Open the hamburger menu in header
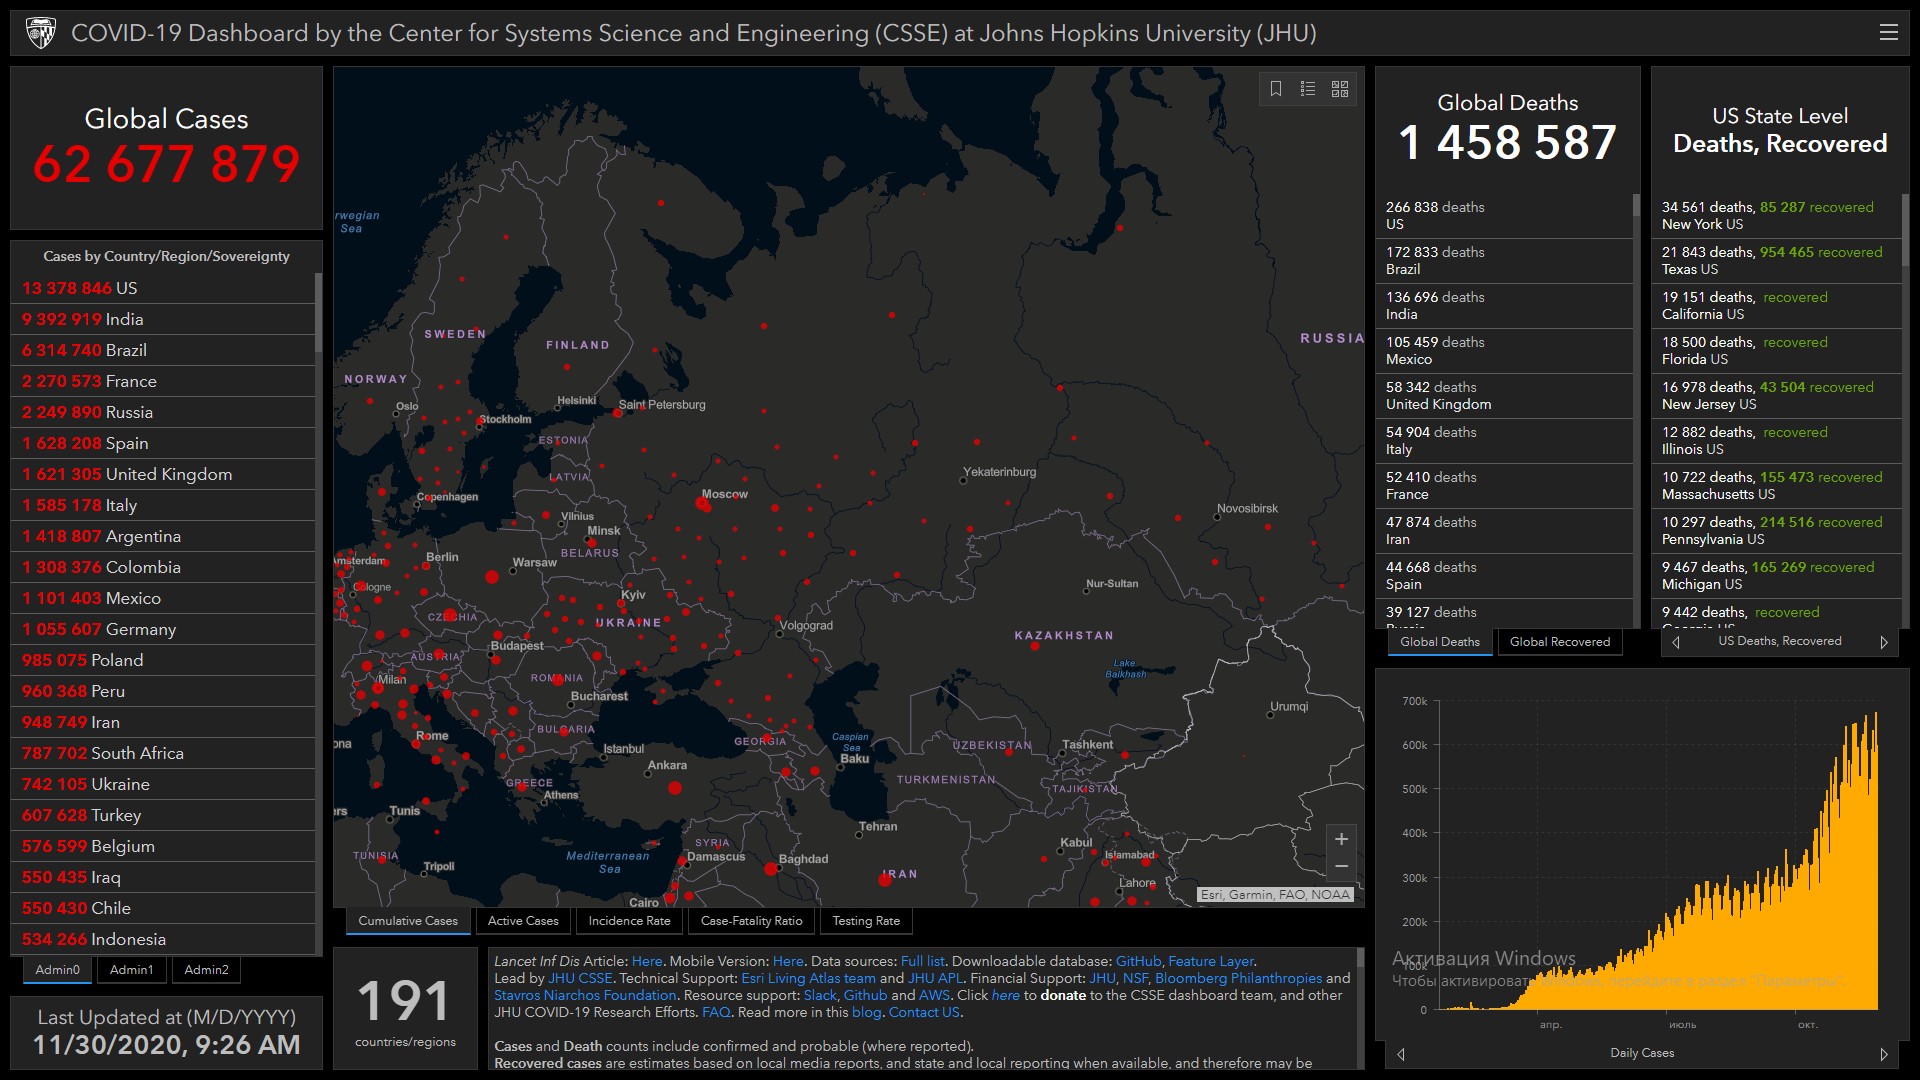Viewport: 1920px width, 1080px height. tap(1888, 32)
